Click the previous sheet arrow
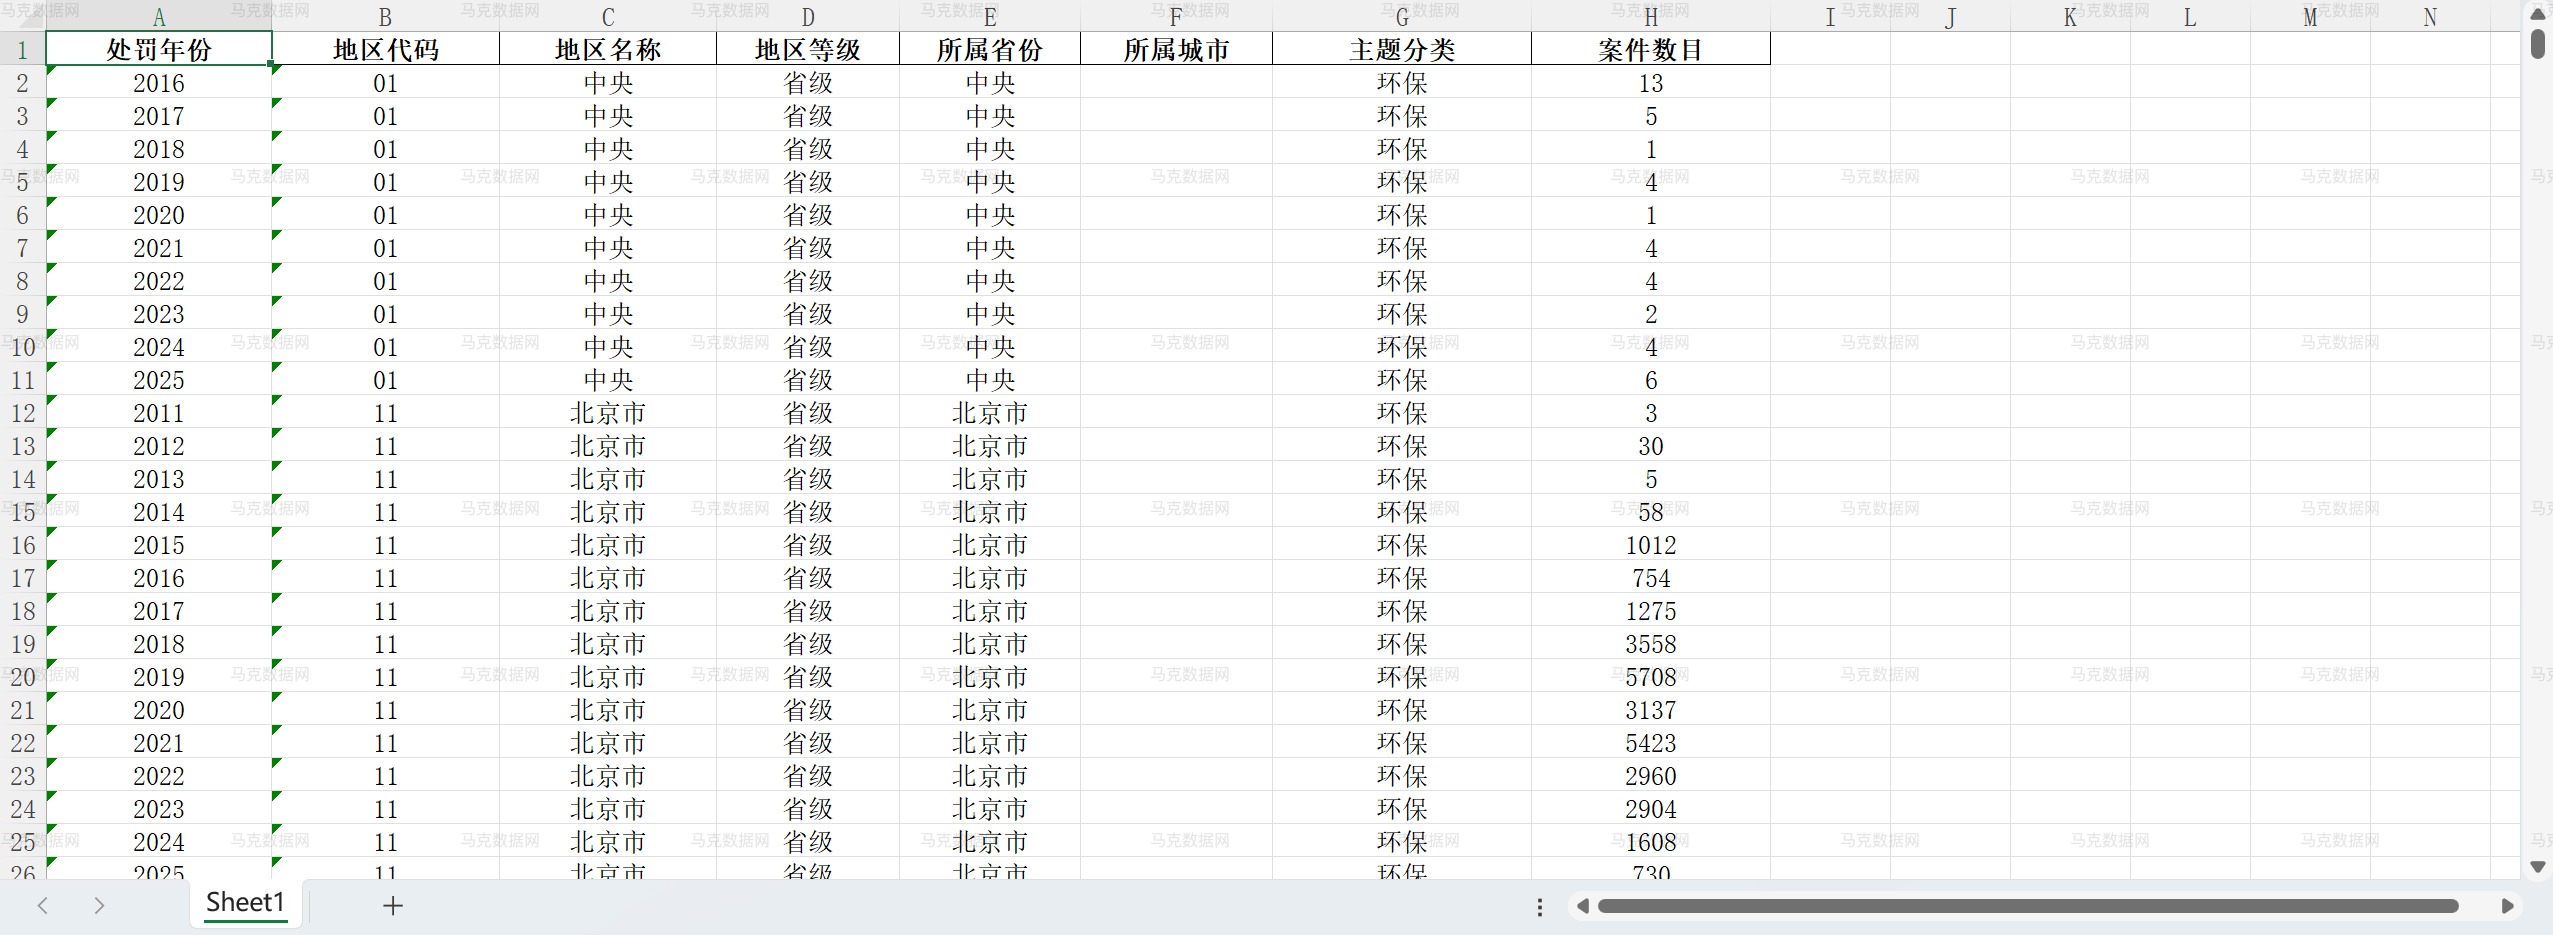This screenshot has width=2553, height=935. click(x=43, y=905)
